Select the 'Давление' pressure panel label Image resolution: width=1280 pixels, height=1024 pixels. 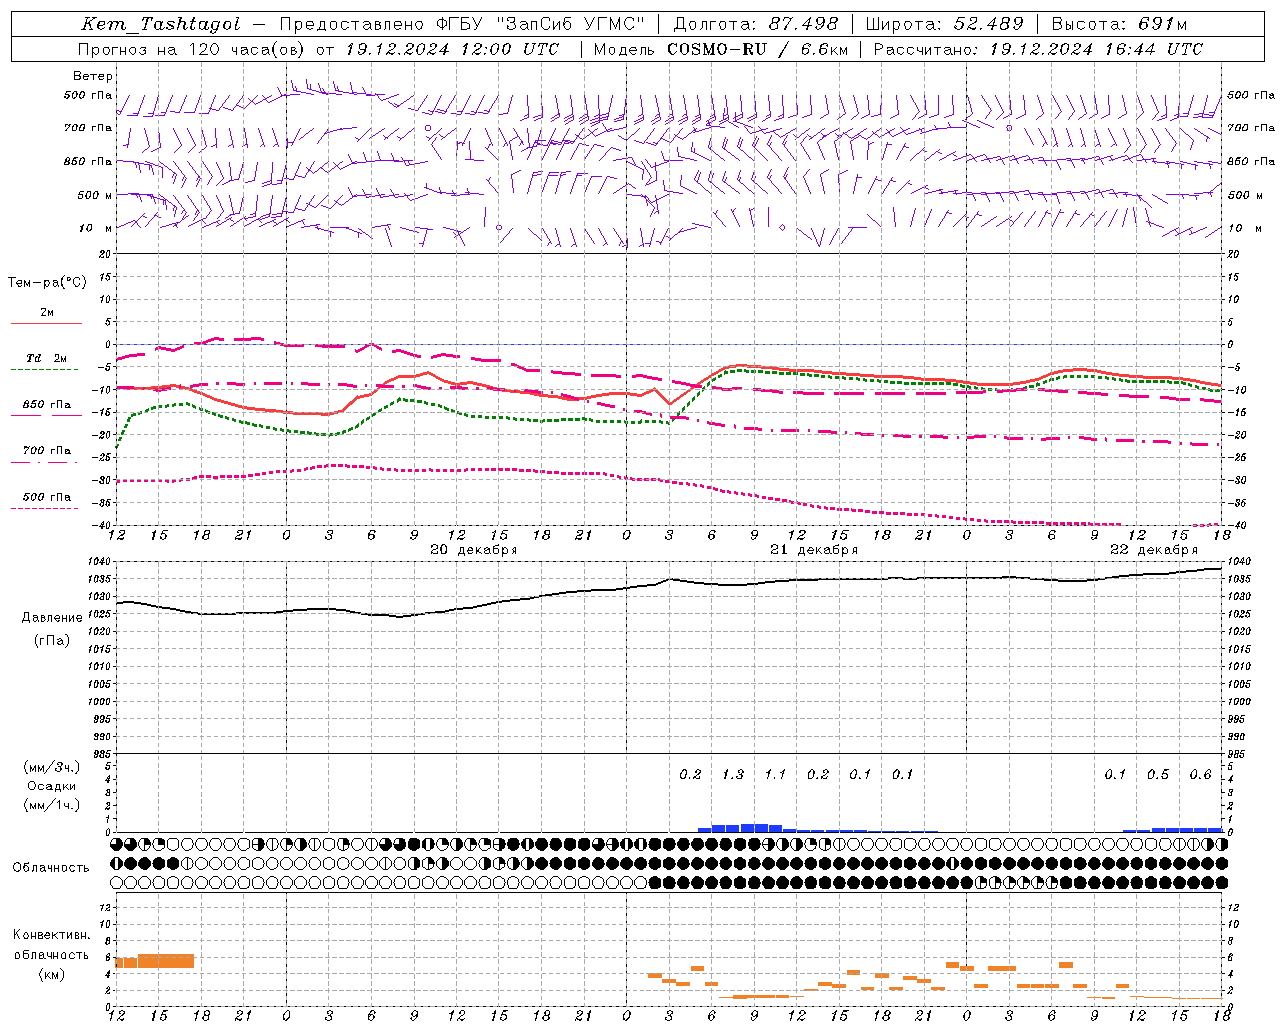click(52, 618)
